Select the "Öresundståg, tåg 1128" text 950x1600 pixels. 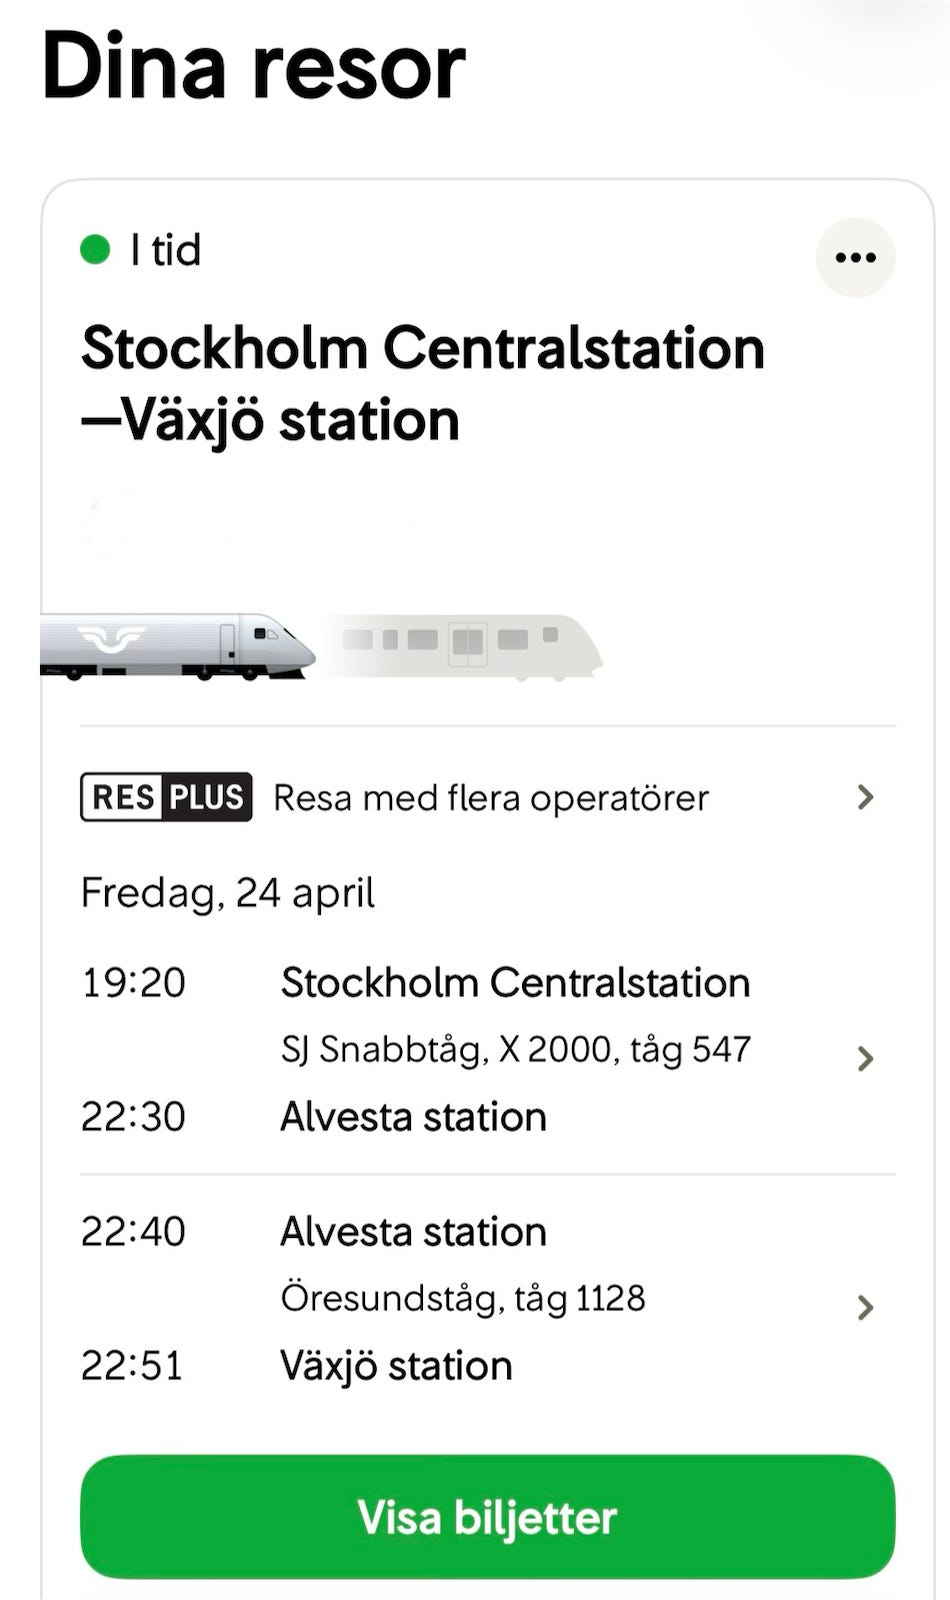pyautogui.click(x=462, y=1298)
